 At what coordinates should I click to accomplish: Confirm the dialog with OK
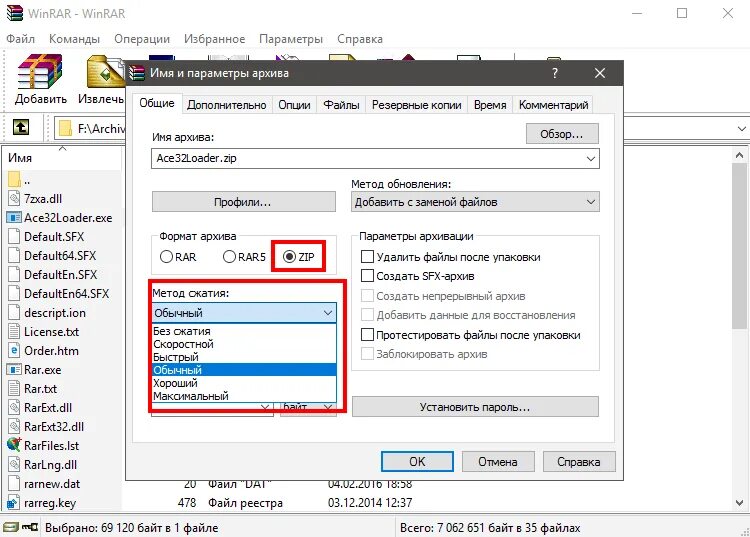click(417, 461)
